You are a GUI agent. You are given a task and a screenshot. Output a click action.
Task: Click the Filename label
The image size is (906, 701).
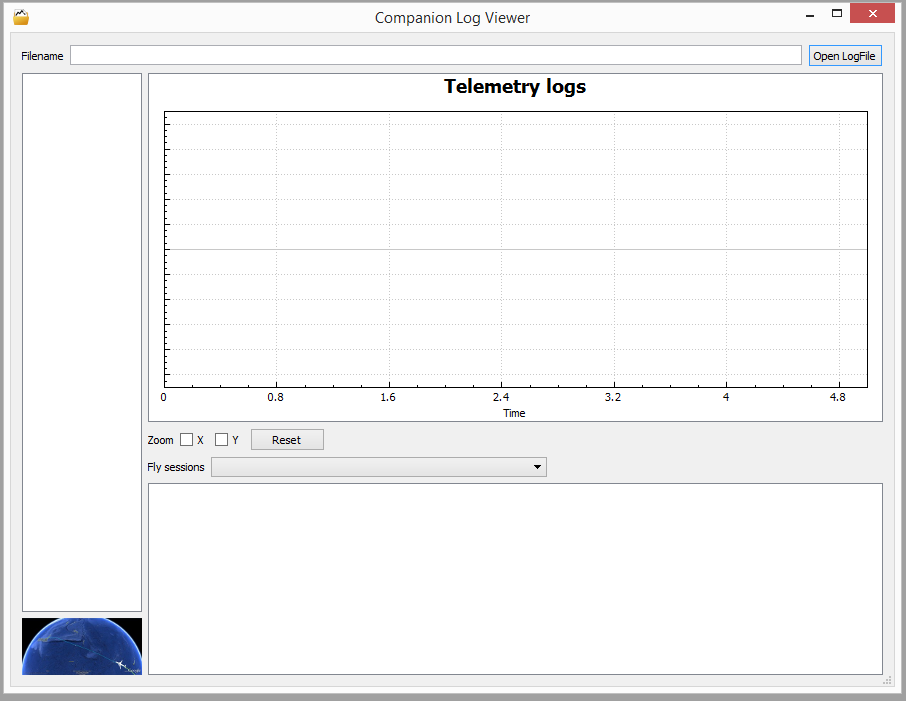point(42,56)
